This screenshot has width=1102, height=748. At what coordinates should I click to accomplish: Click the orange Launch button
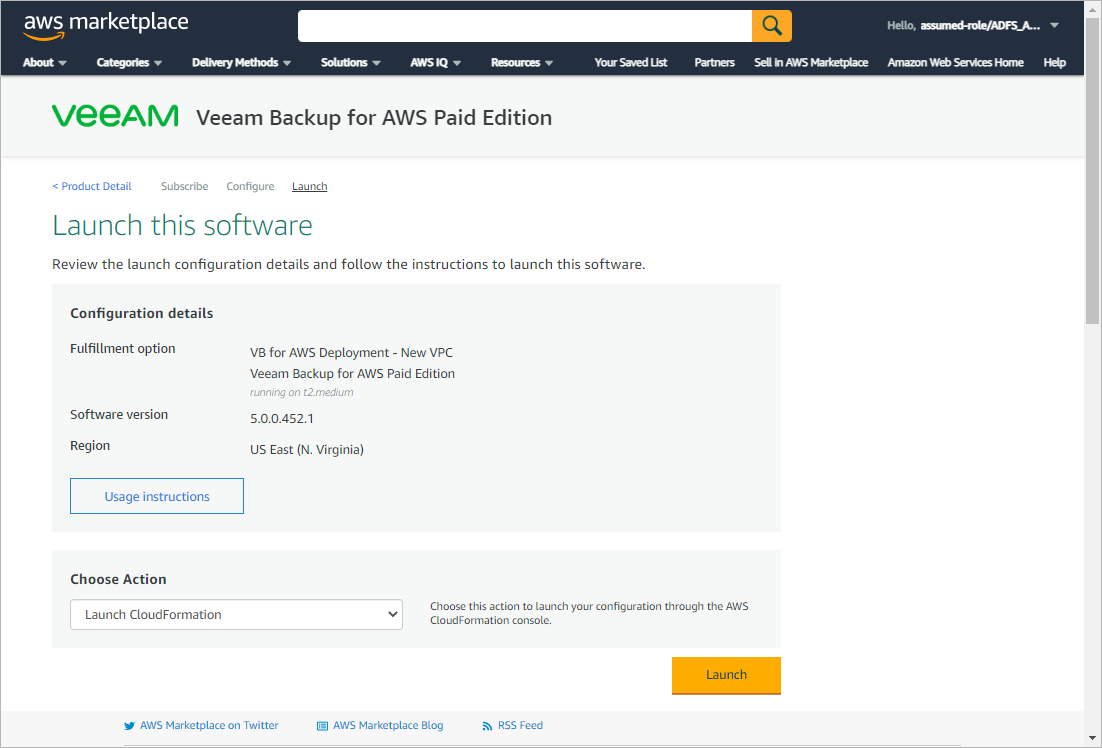(x=726, y=675)
